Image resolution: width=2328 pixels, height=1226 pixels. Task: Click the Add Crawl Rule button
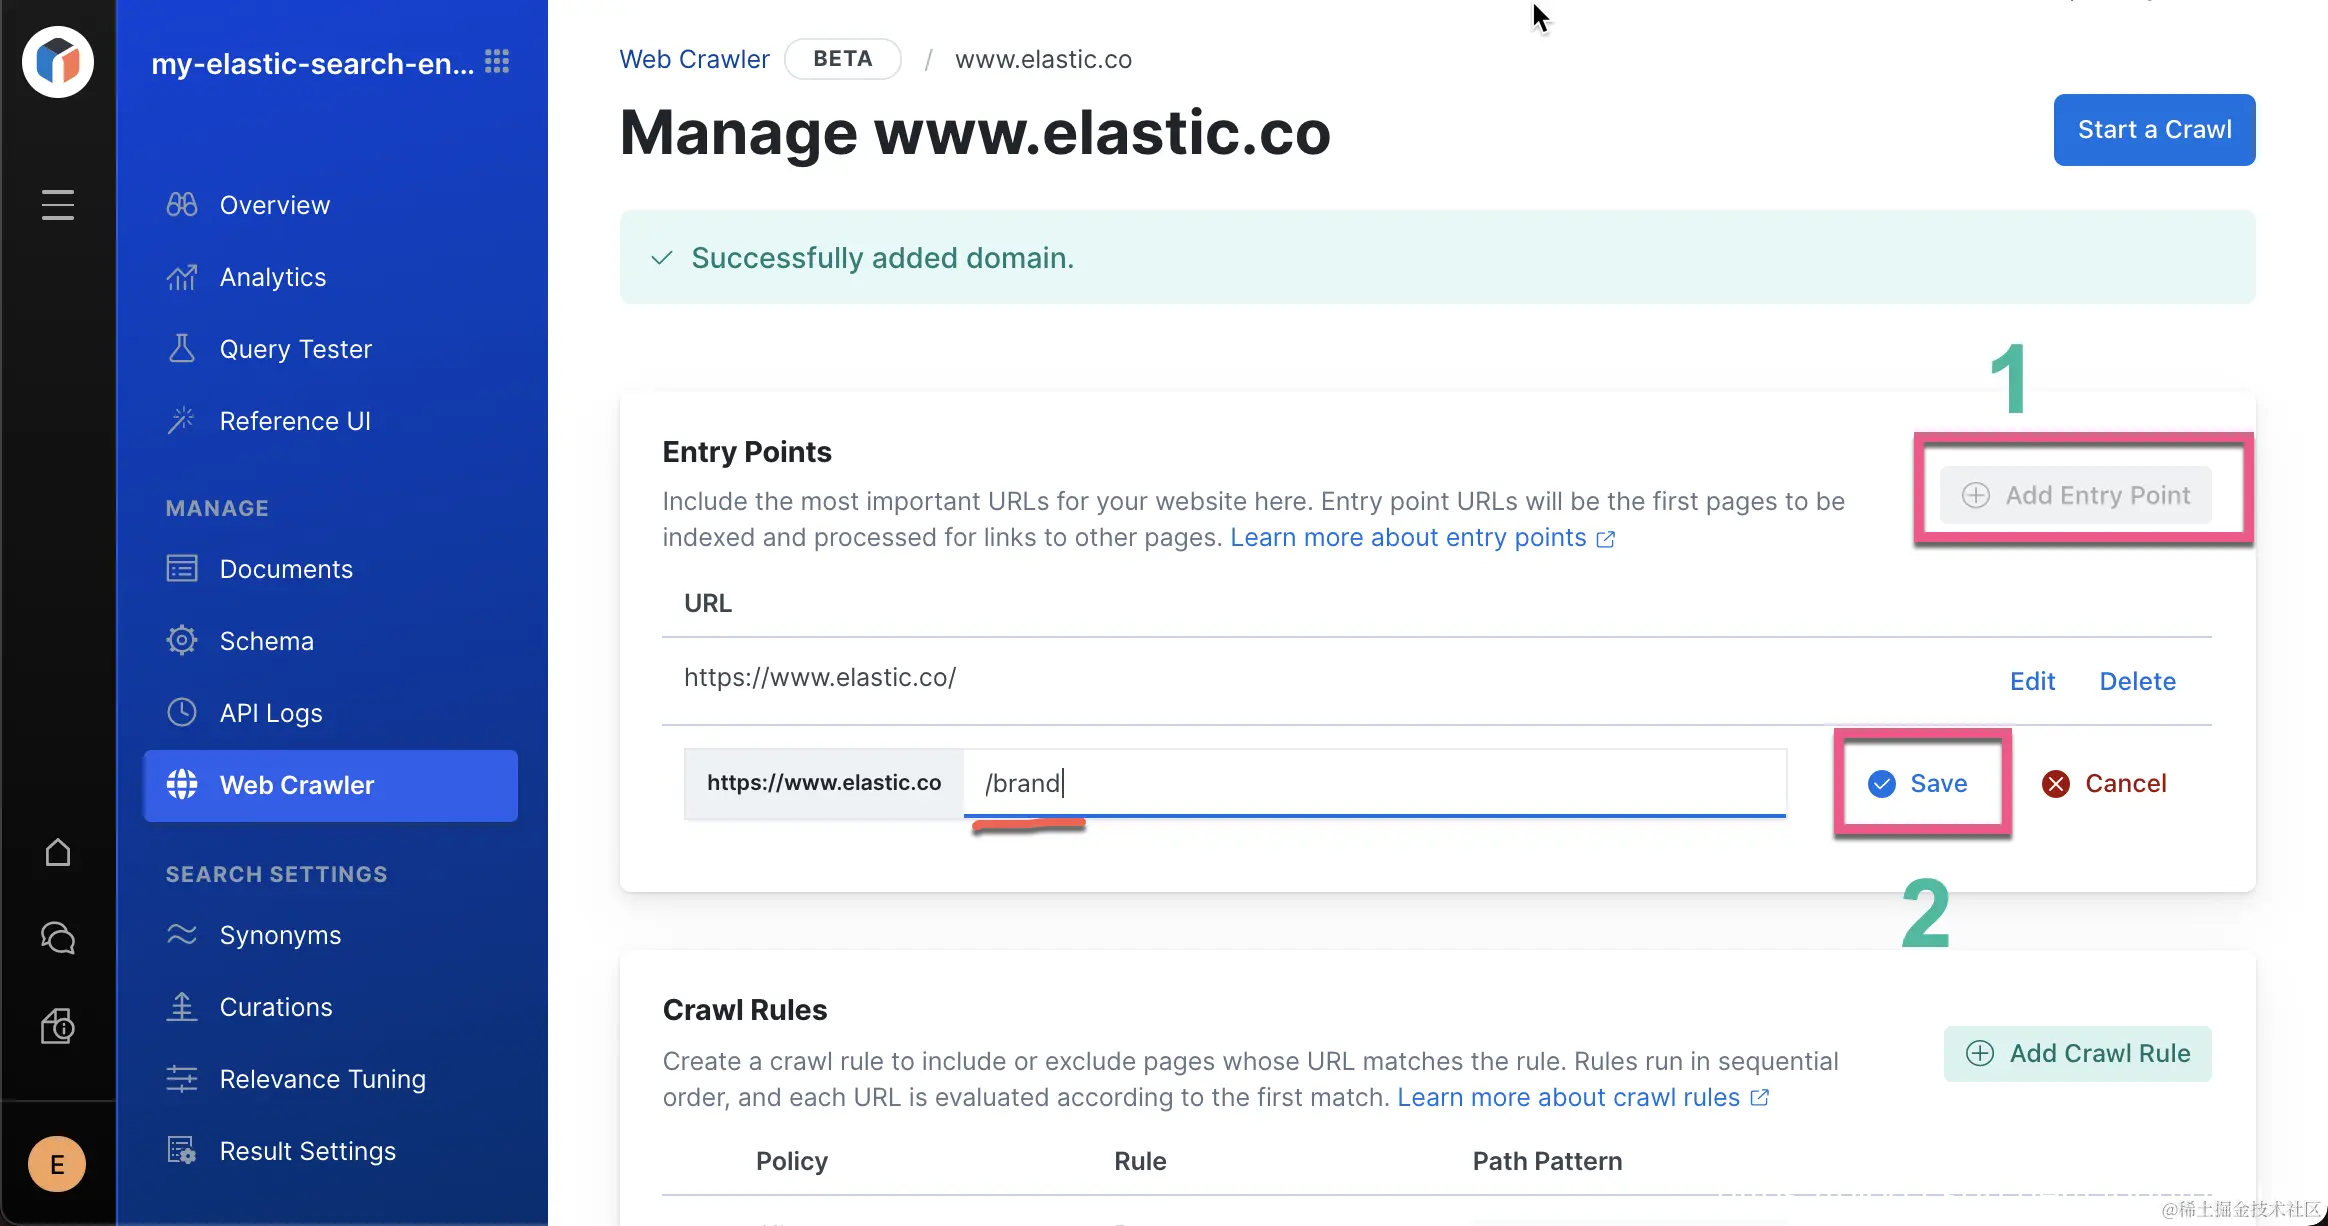tap(2078, 1053)
